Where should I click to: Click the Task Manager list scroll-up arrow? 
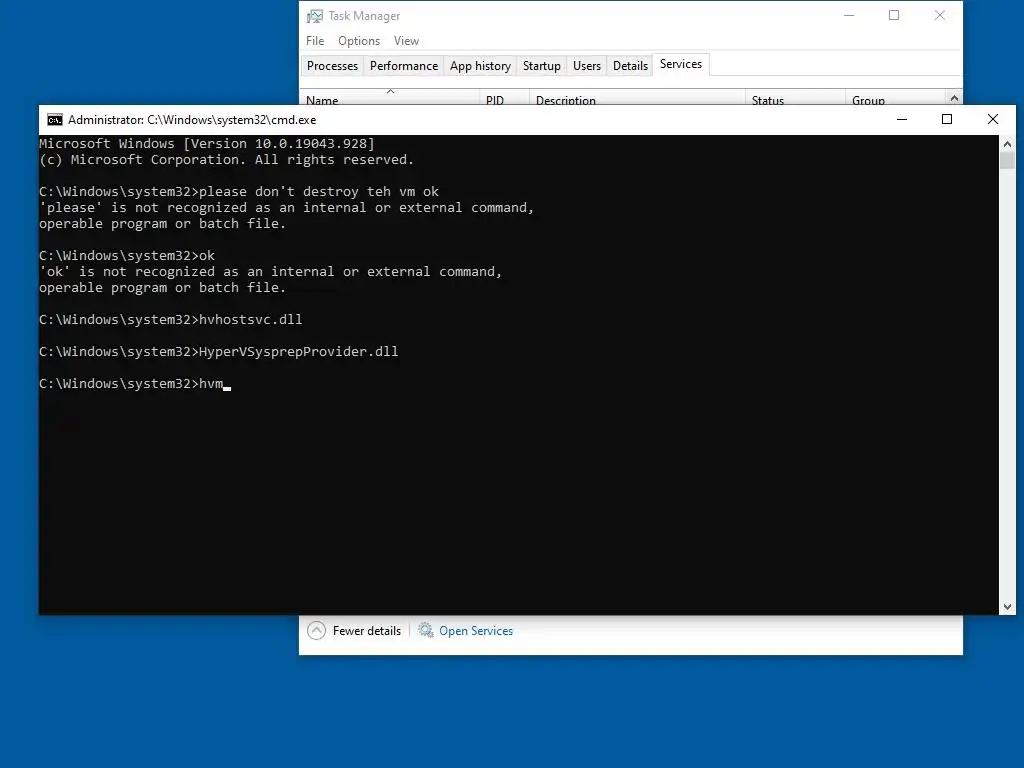(x=954, y=98)
